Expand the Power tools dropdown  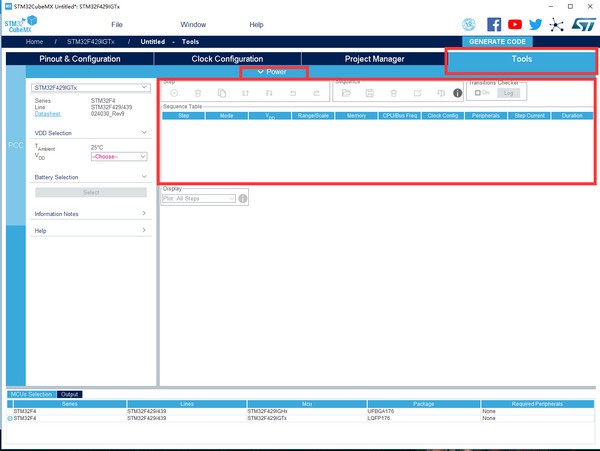(x=272, y=72)
